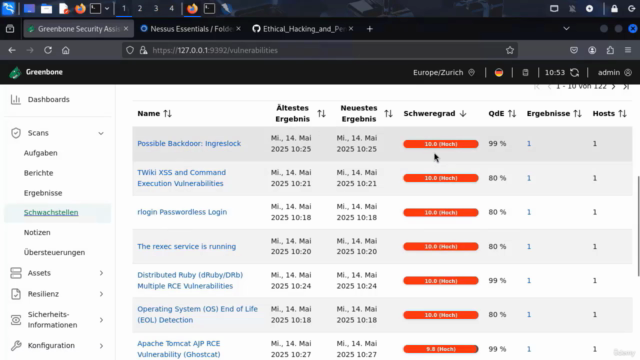Reload the page in Firefox
The width and height of the screenshot is (640, 360).
tap(48, 50)
